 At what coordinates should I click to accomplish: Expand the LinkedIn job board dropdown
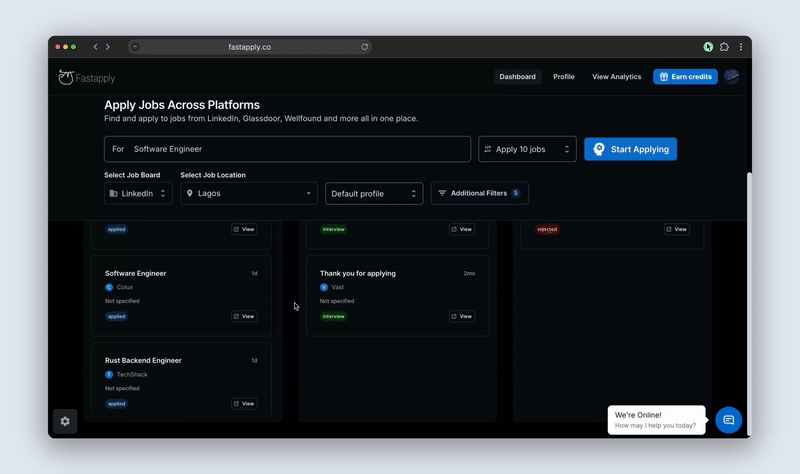click(138, 193)
